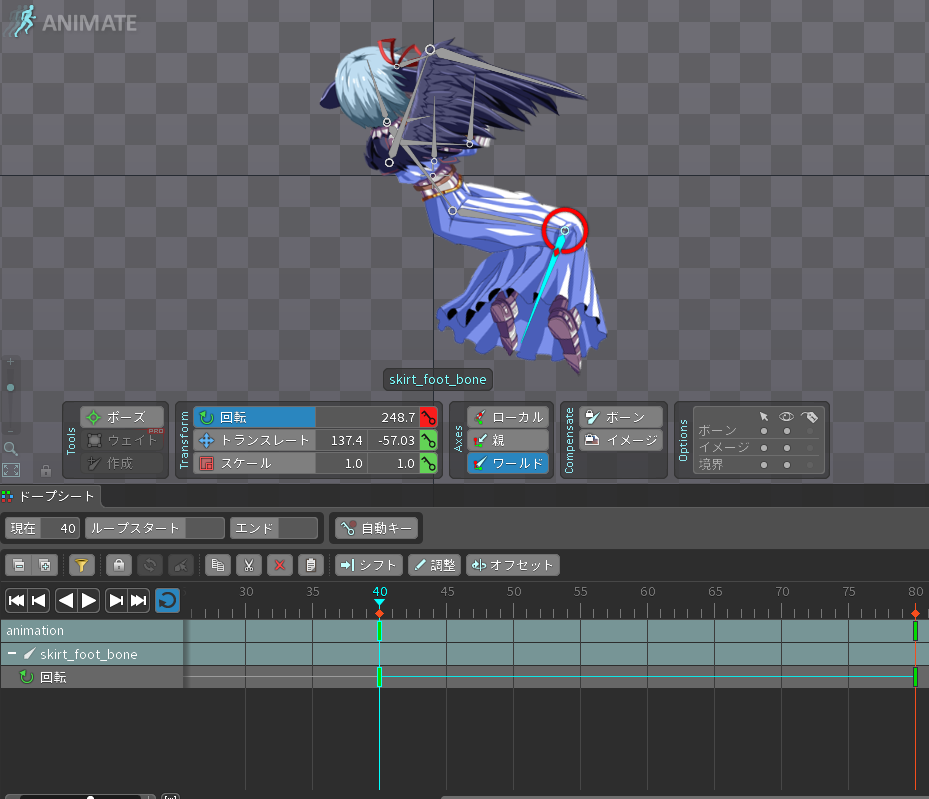929x799 pixels.
Task: Toggle ボーン visibility option dot
Action: click(787, 431)
